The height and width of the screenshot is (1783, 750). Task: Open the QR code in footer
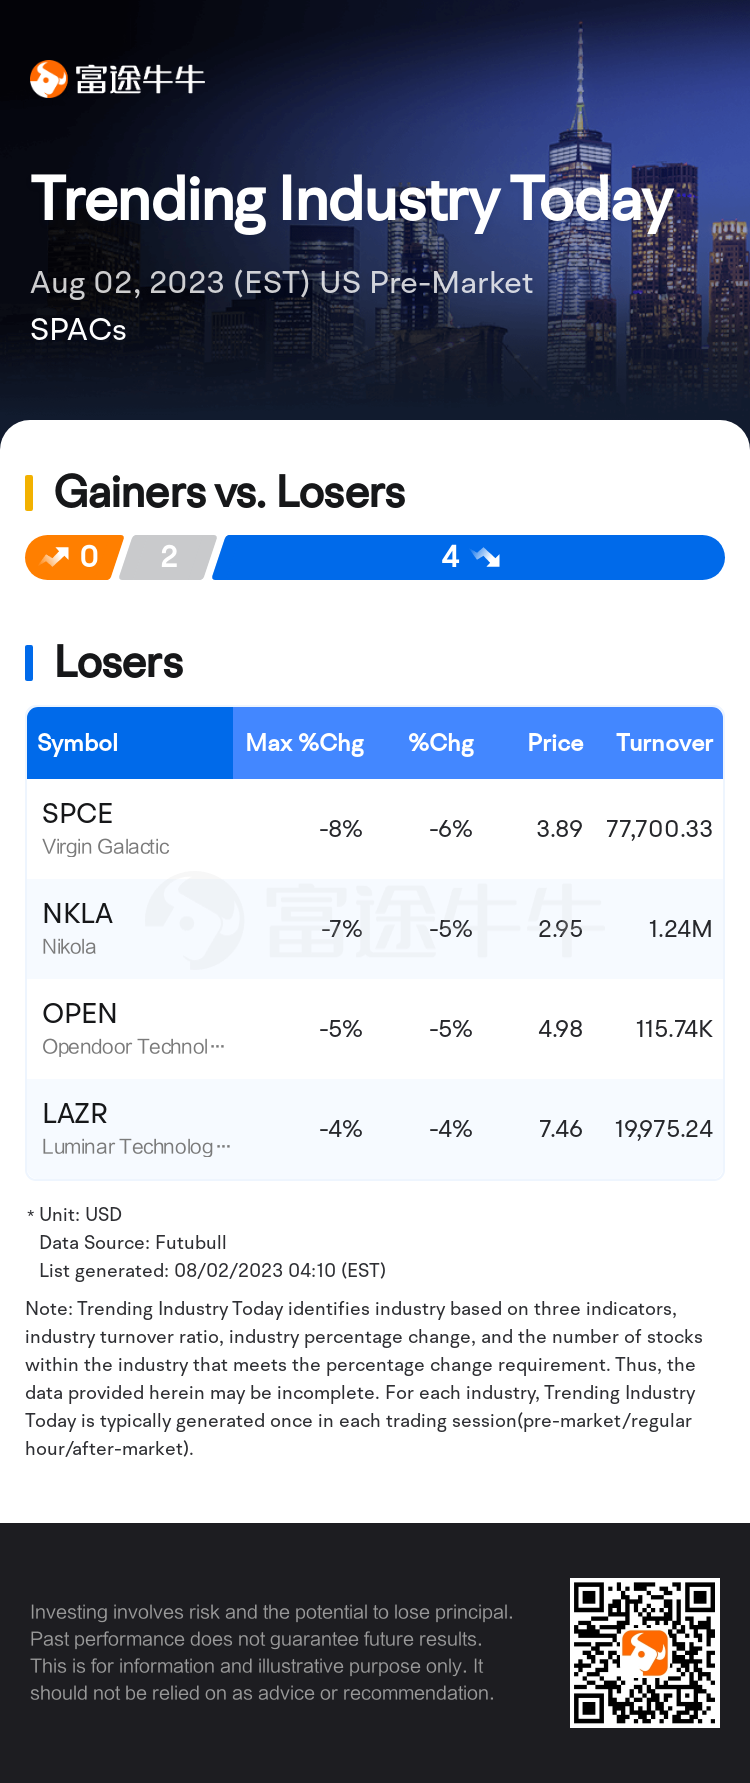coord(645,1653)
